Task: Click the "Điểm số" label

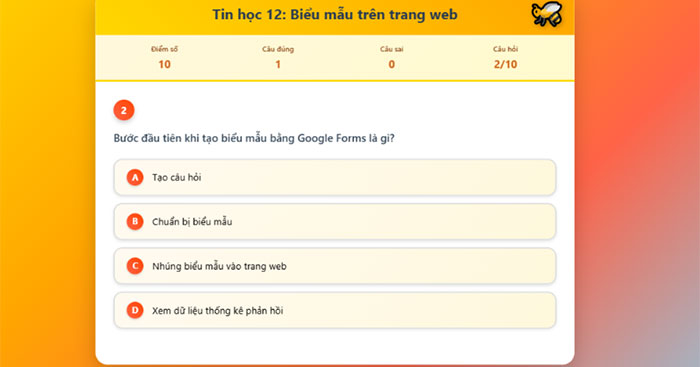Action: point(164,49)
